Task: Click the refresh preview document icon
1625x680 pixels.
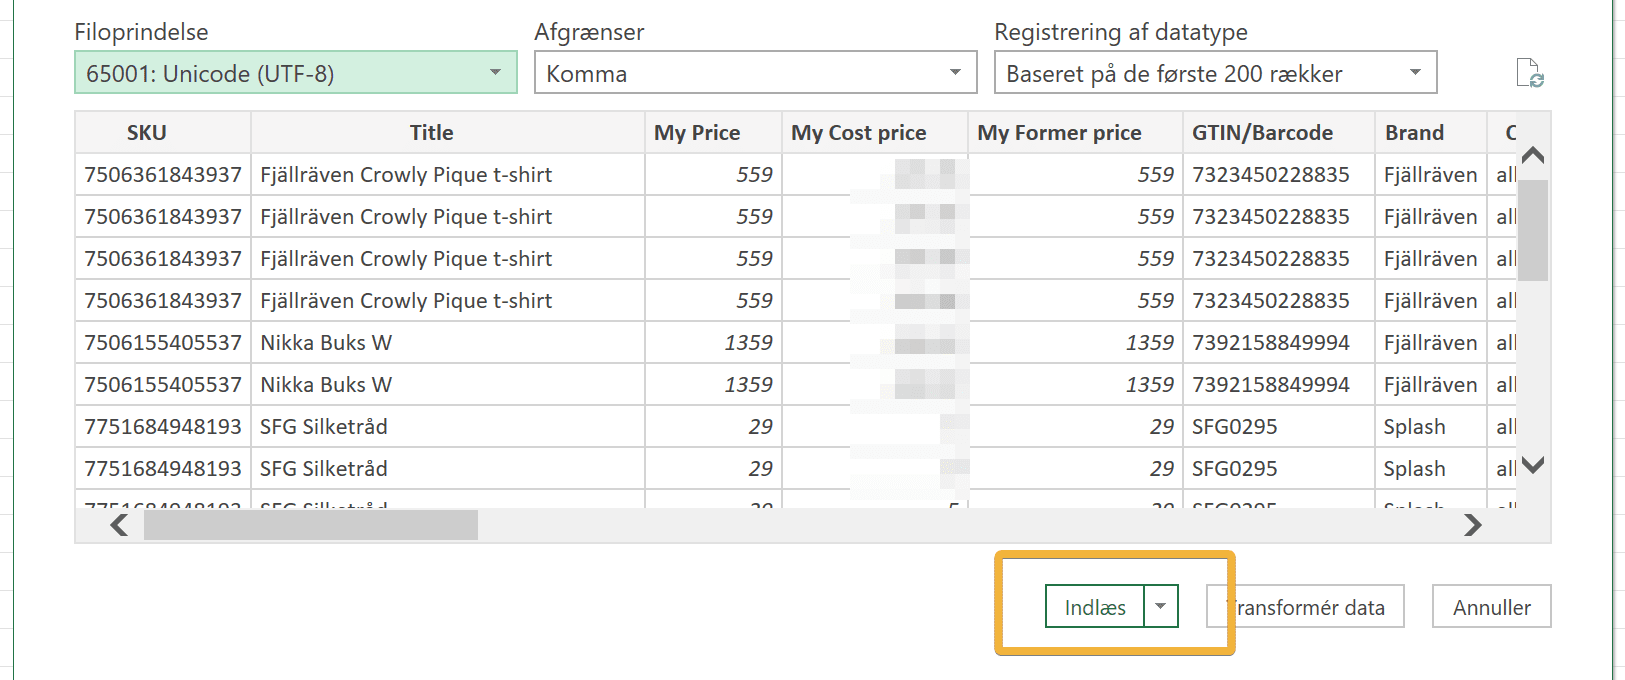Action: point(1529,73)
